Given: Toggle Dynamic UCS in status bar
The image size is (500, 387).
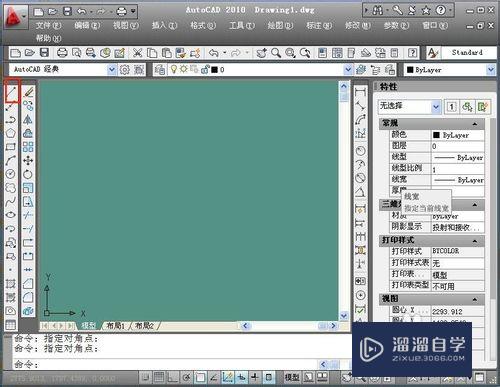Looking at the screenshot, I should pos(228,377).
